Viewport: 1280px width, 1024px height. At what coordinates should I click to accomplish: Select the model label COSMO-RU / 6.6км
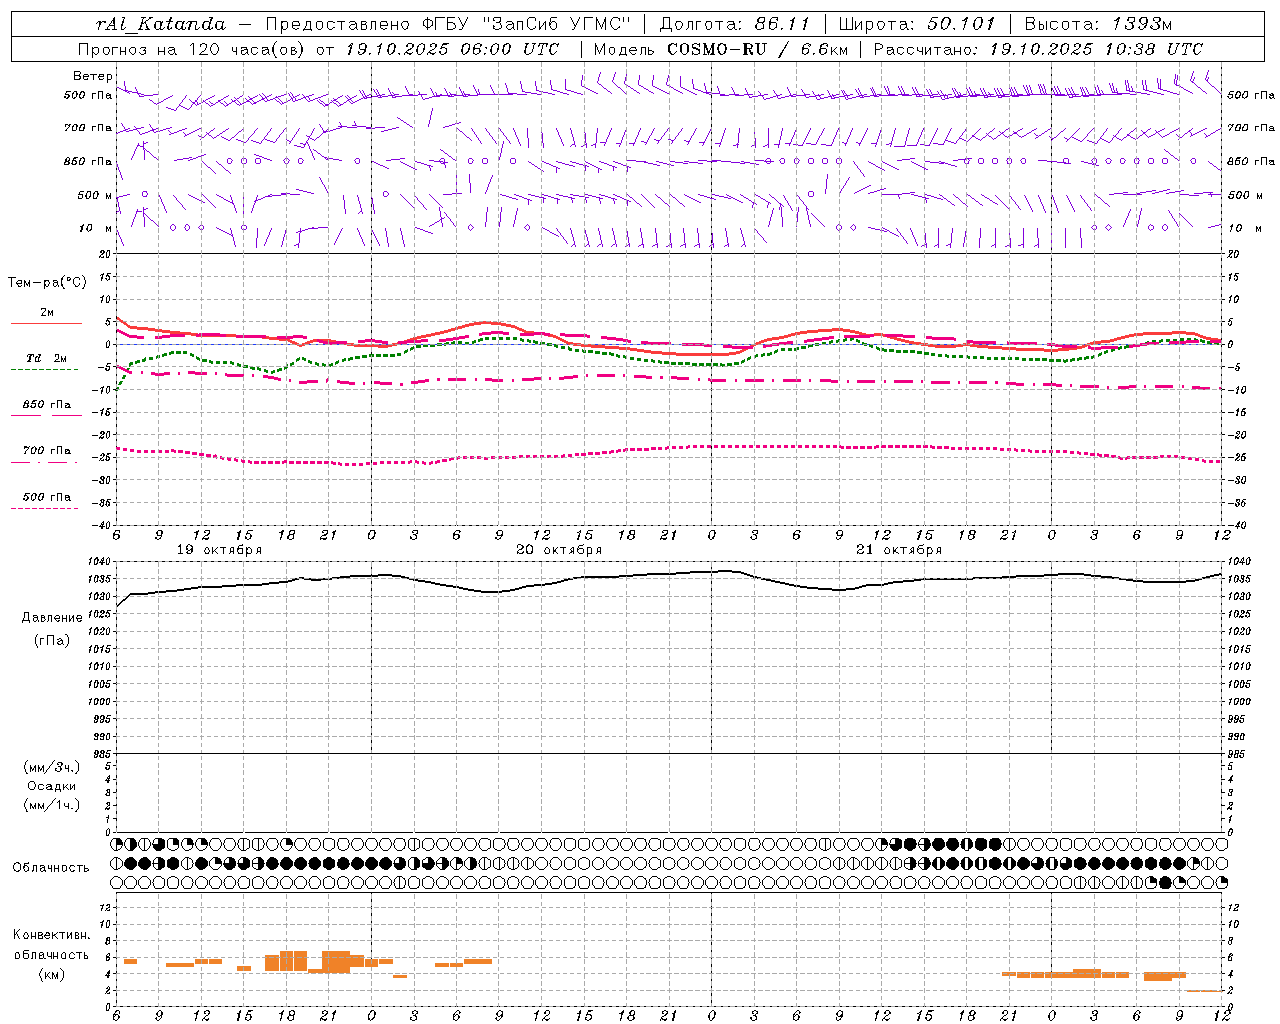click(757, 49)
